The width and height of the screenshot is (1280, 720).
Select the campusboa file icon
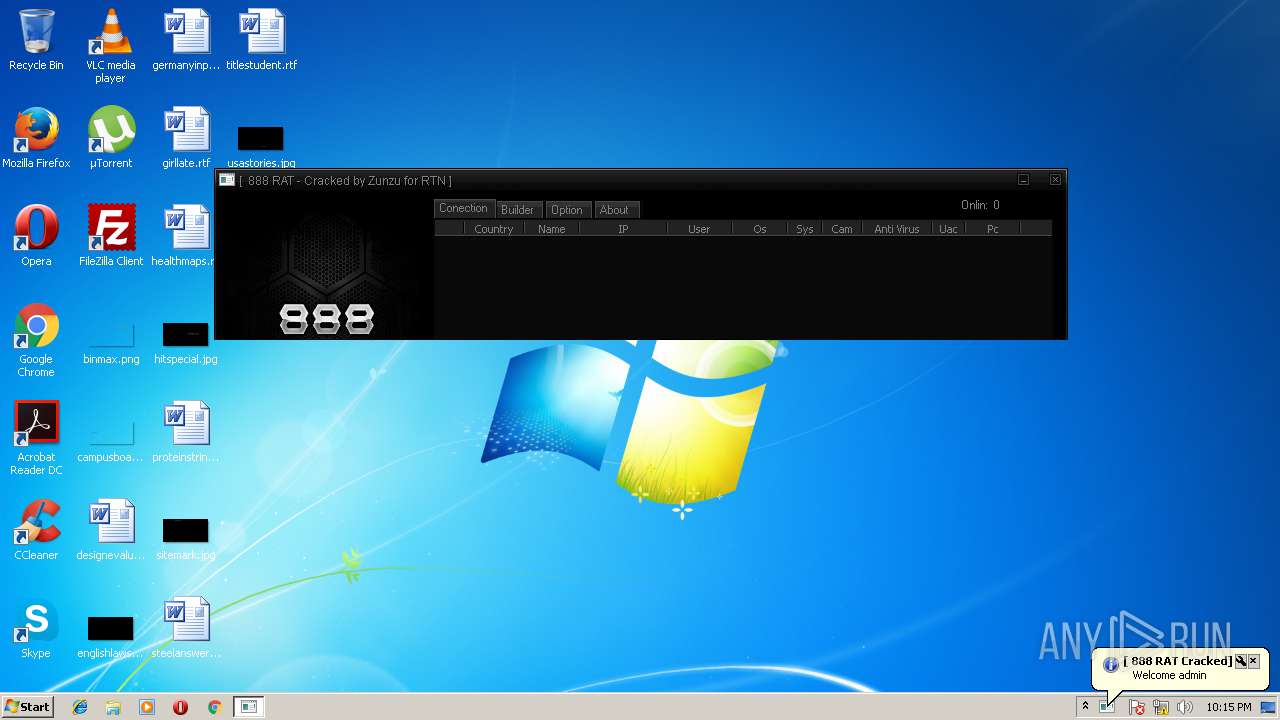pyautogui.click(x=111, y=441)
